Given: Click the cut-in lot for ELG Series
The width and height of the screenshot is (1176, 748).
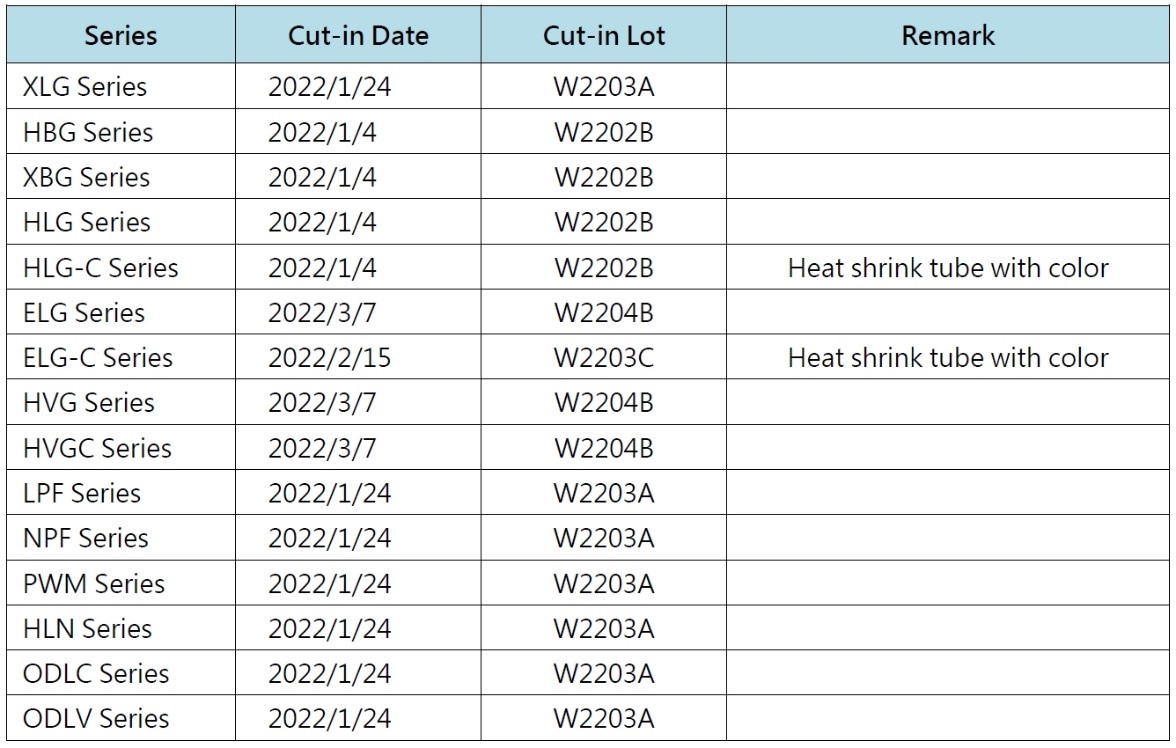Looking at the screenshot, I should [604, 313].
